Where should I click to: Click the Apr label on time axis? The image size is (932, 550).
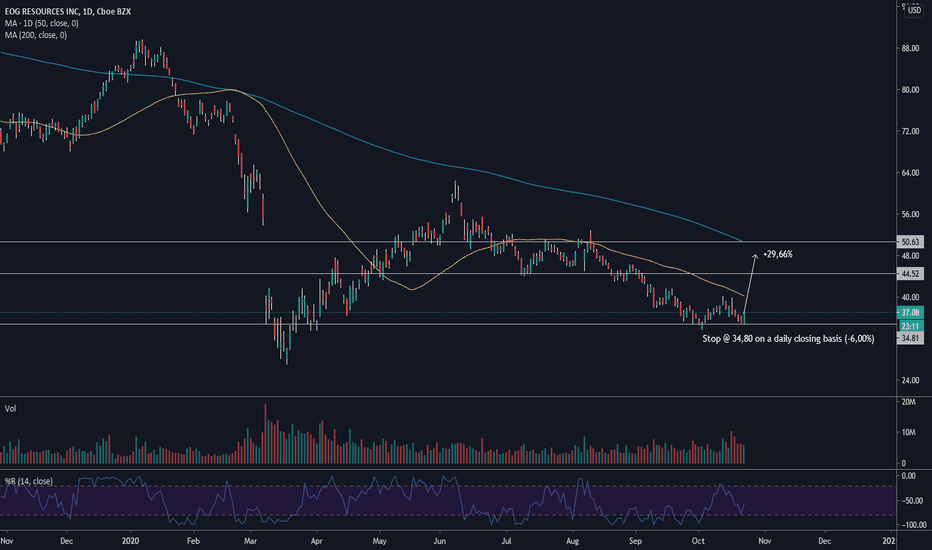point(316,541)
